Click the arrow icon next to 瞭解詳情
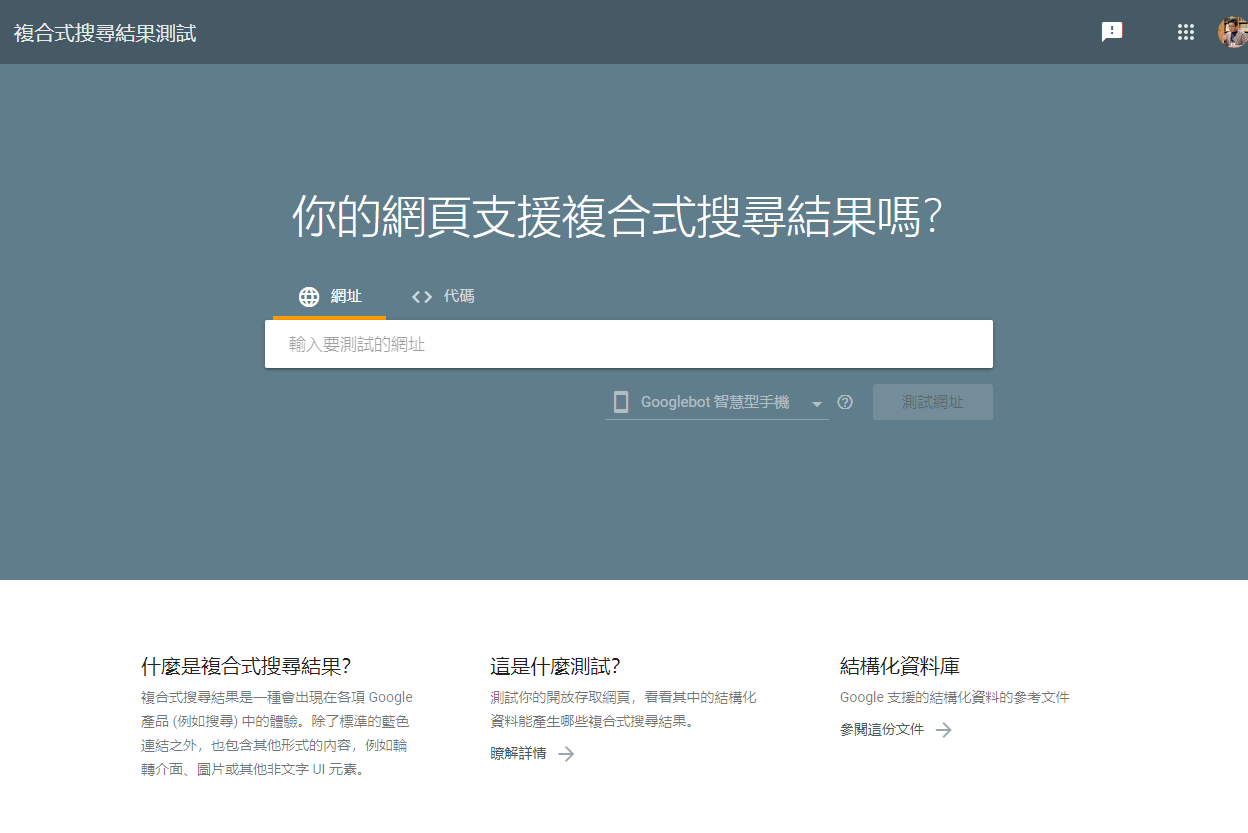This screenshot has height=833, width=1248. (x=566, y=754)
